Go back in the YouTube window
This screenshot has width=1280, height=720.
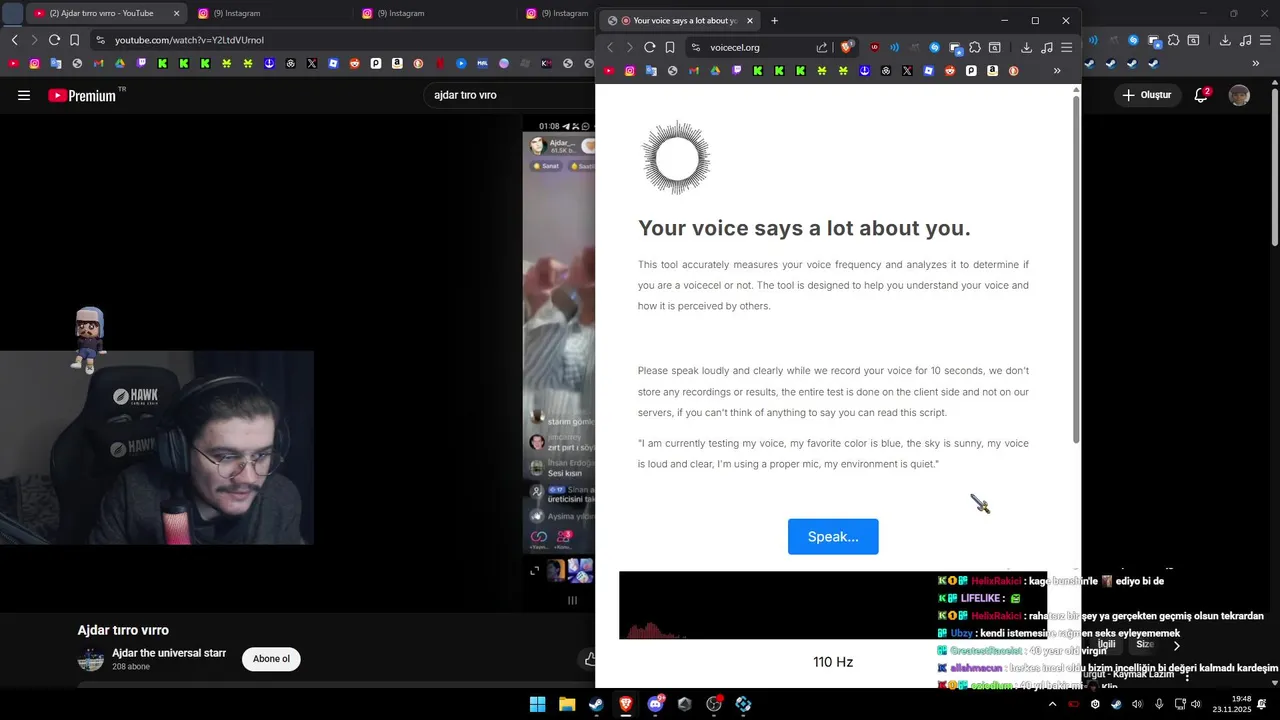14,40
